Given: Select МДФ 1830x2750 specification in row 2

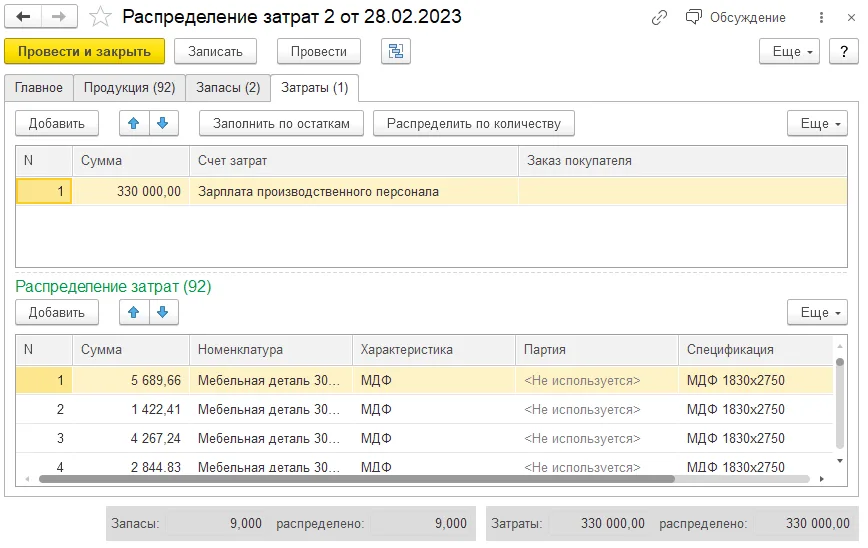Looking at the screenshot, I should tap(755, 410).
